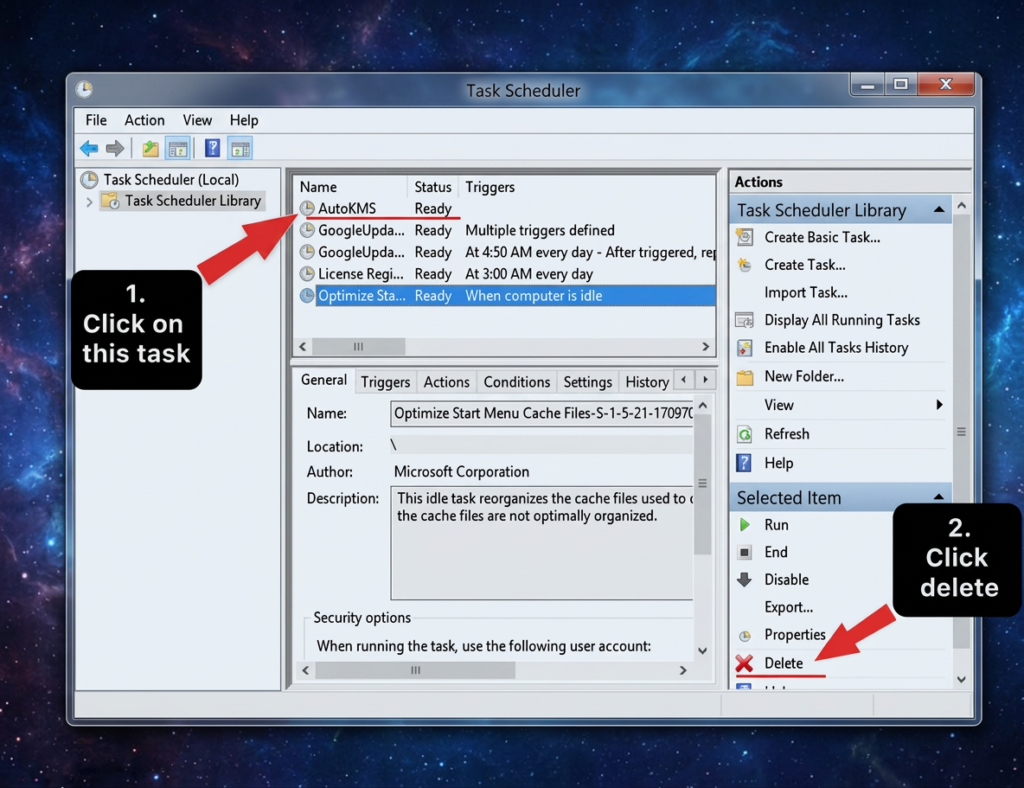Click Display All Running Tasks action
The image size is (1024, 788).
(842, 320)
